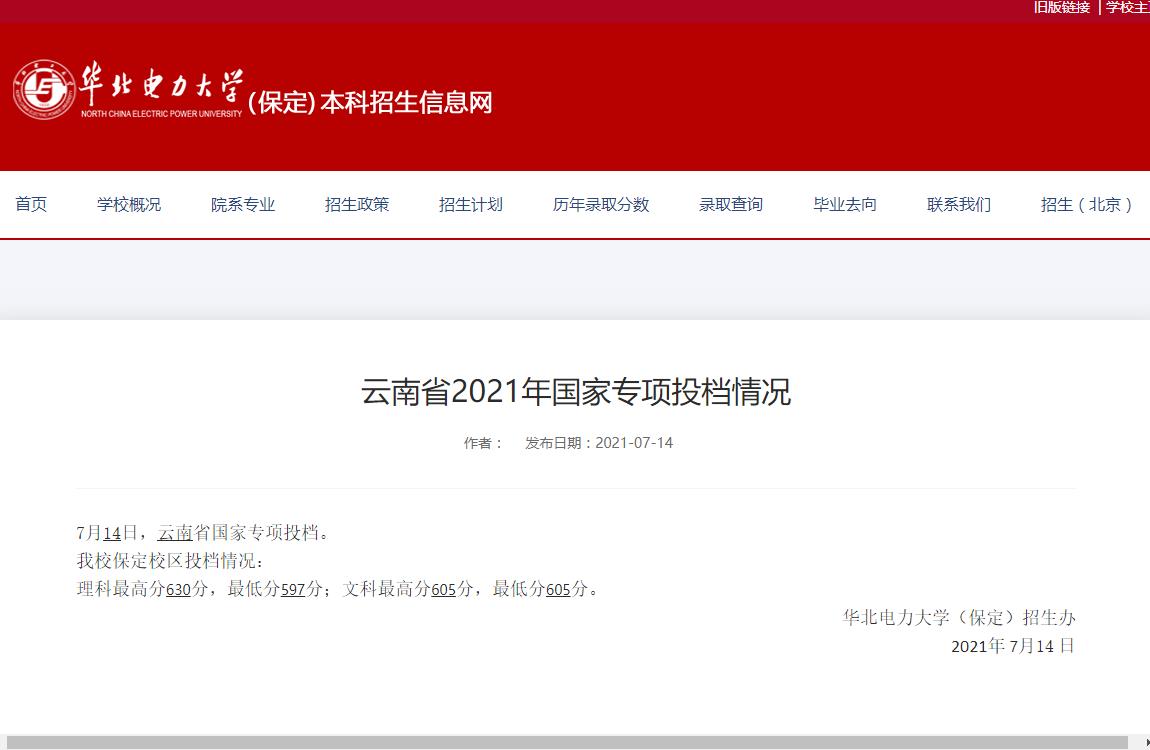Click the horizontal scrollbar at bottom
Screen dimensions: 1150x750
[566, 743]
